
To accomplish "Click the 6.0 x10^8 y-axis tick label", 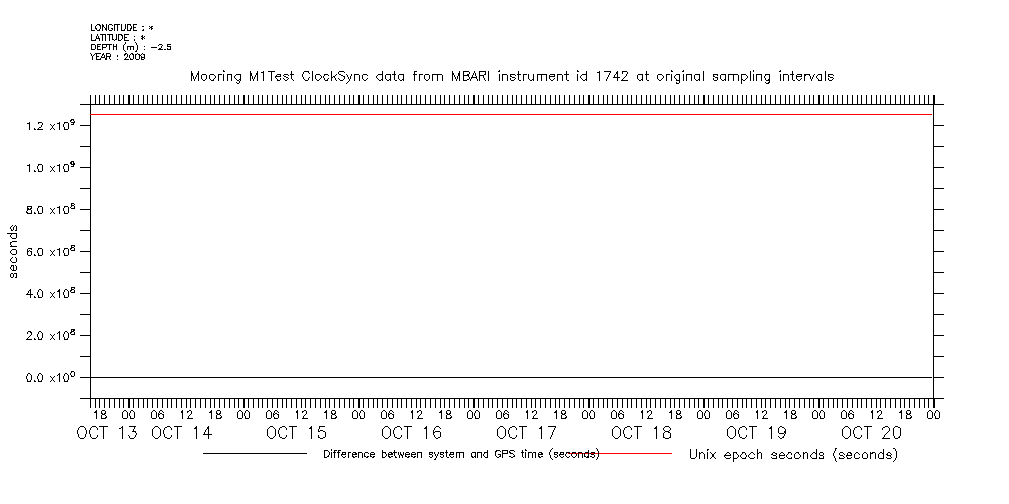I will [55, 251].
